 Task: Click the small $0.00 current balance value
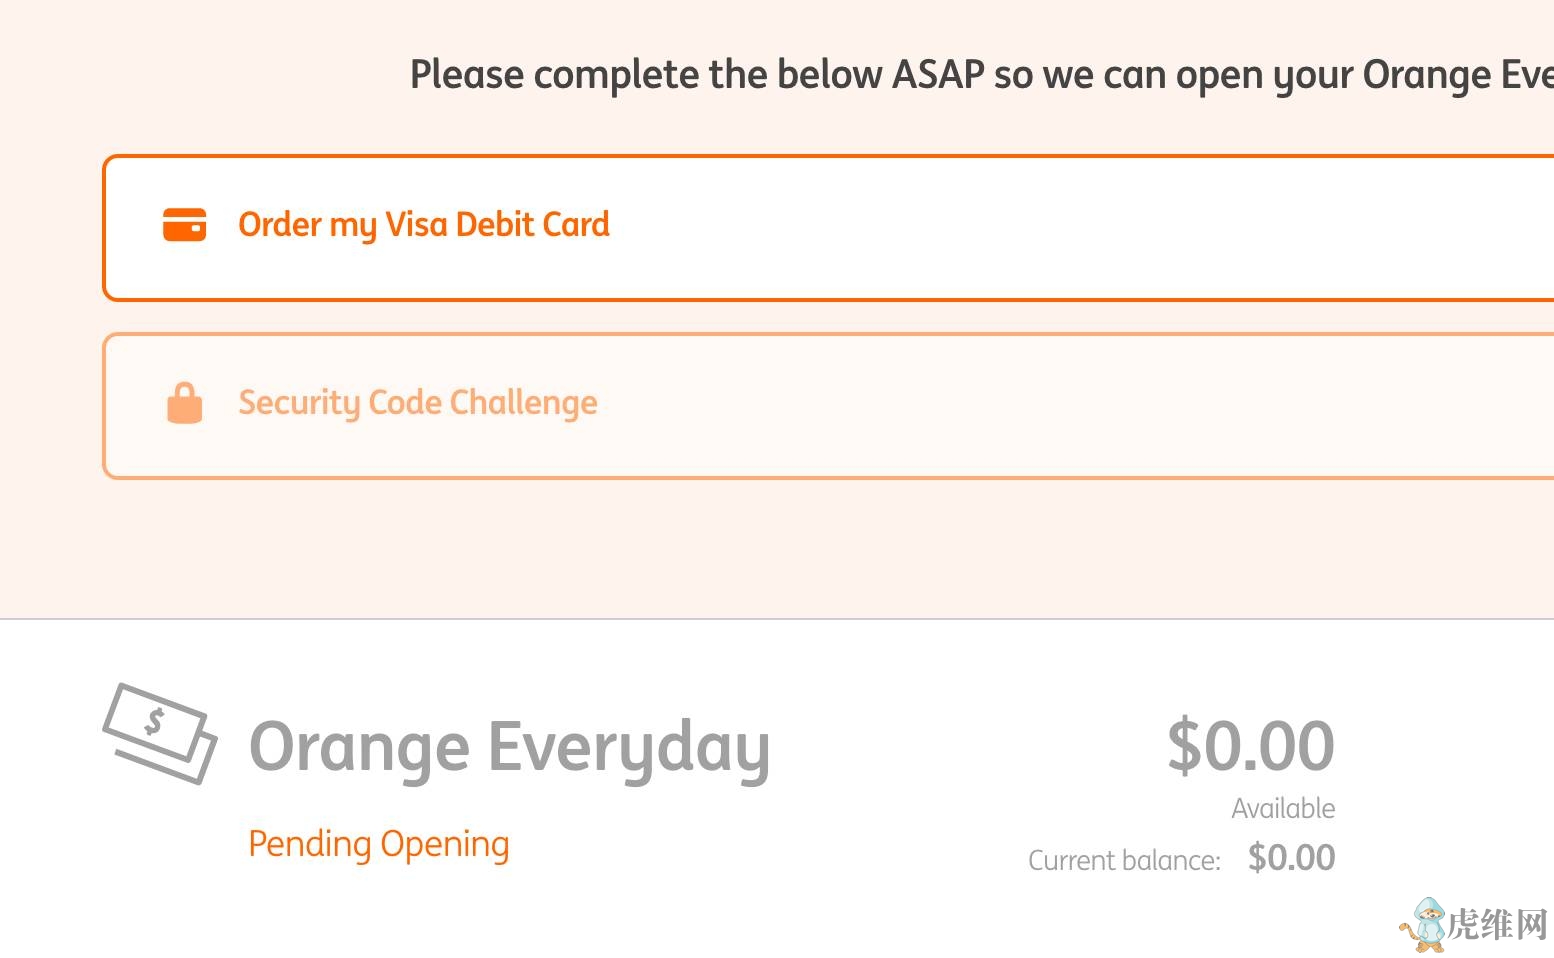tap(1291, 858)
